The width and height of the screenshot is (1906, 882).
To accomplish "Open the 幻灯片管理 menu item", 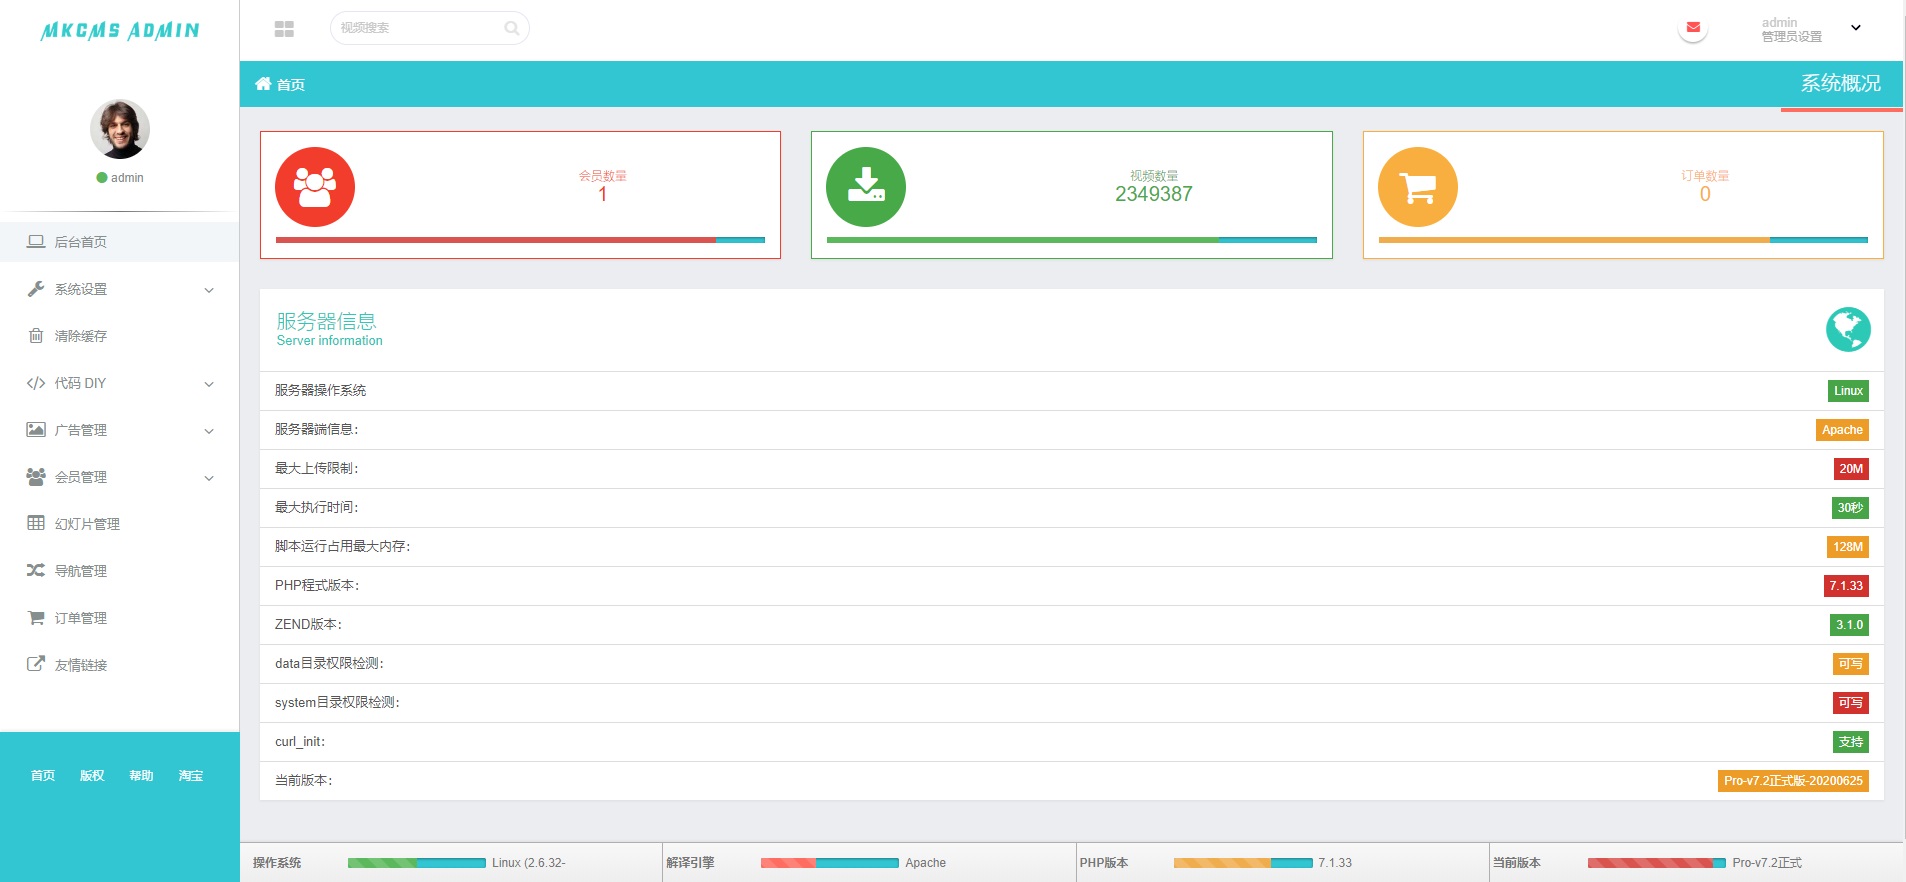I will point(119,524).
